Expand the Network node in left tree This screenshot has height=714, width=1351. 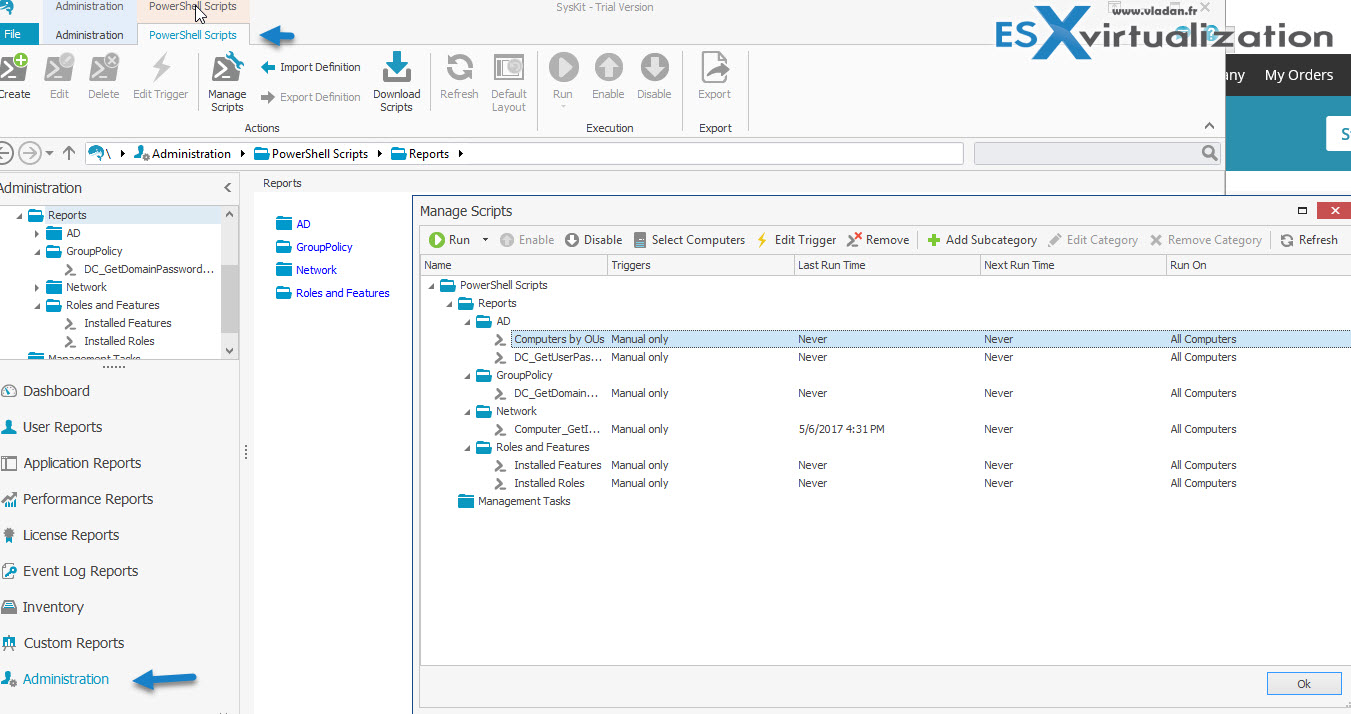pyautogui.click(x=37, y=287)
